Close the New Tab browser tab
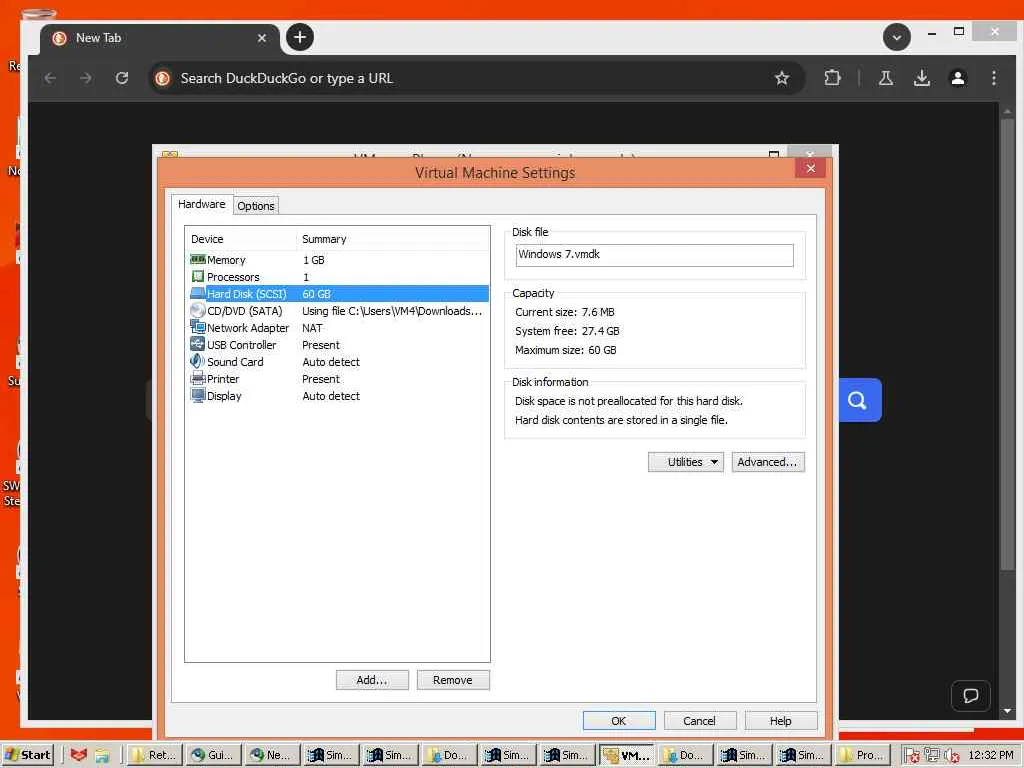Viewport: 1024px width, 768px height. click(262, 38)
